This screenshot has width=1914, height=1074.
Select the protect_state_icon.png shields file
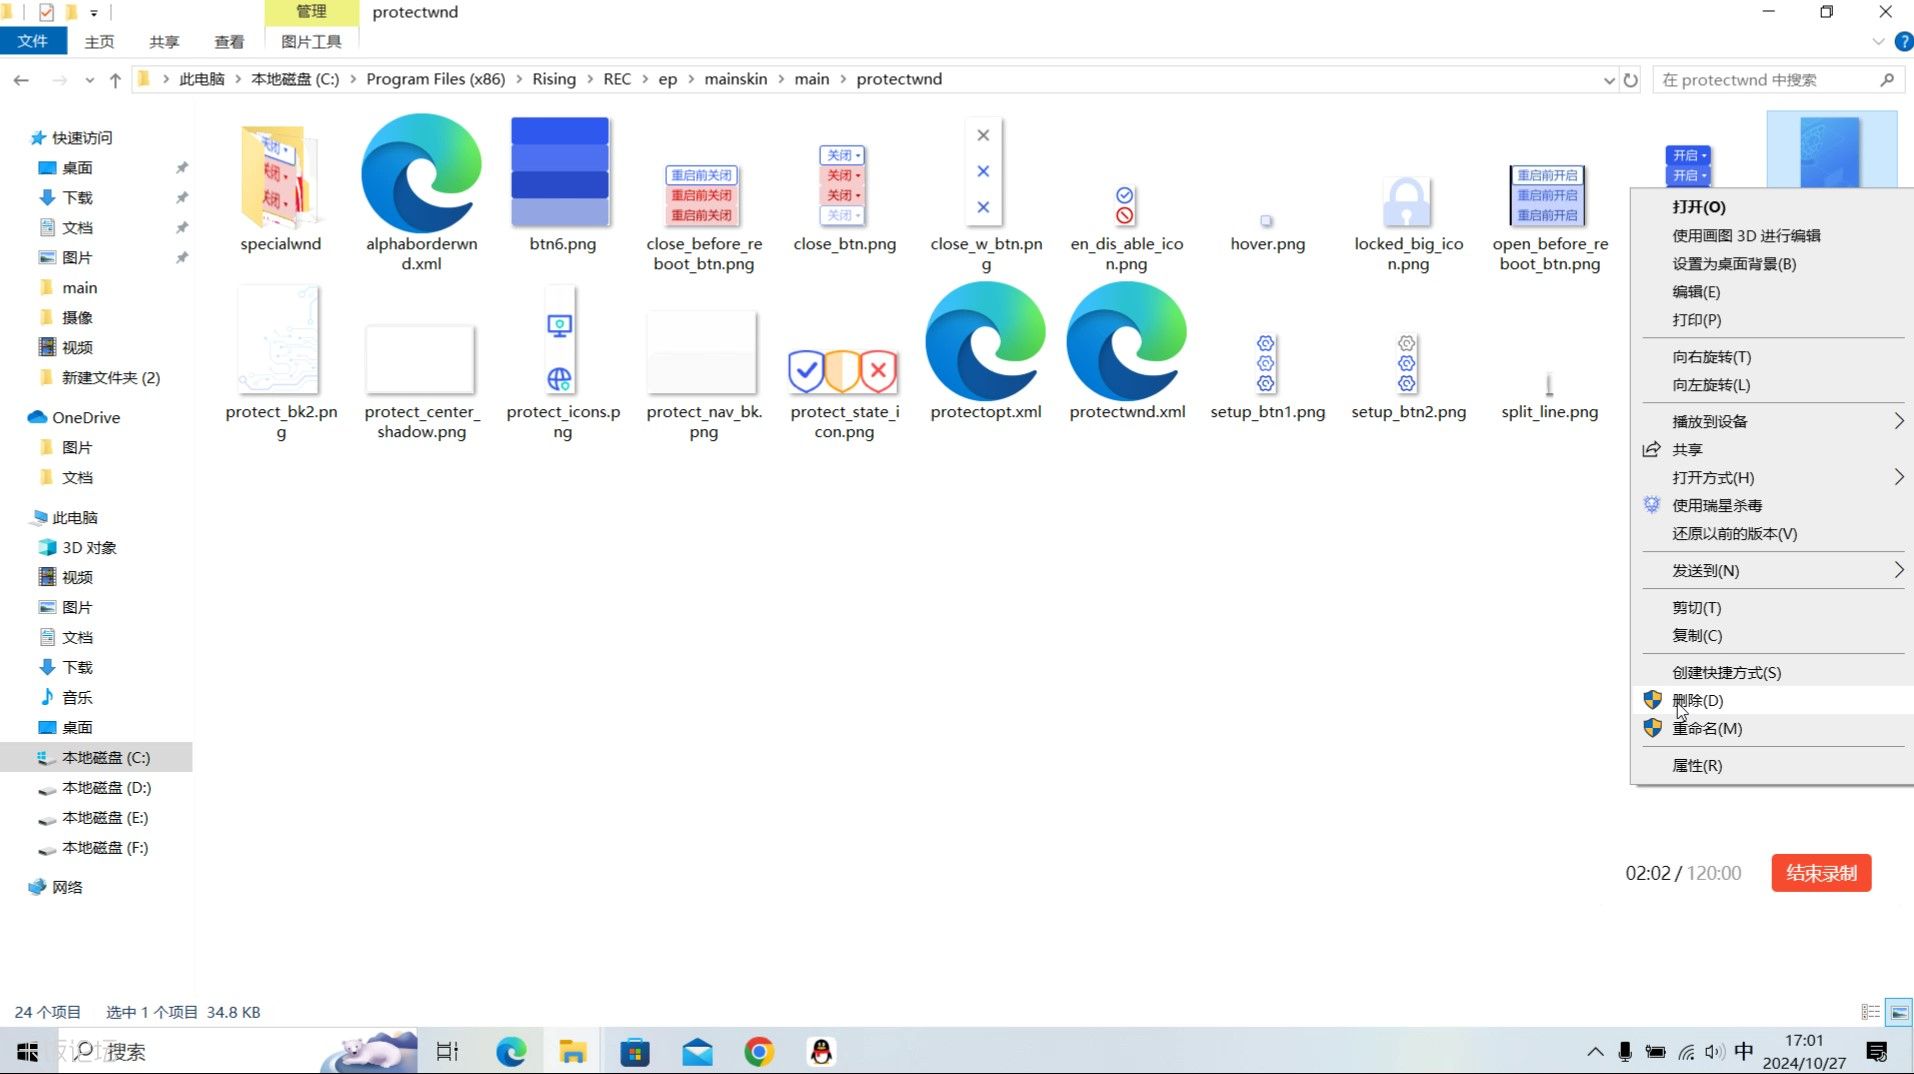(843, 372)
